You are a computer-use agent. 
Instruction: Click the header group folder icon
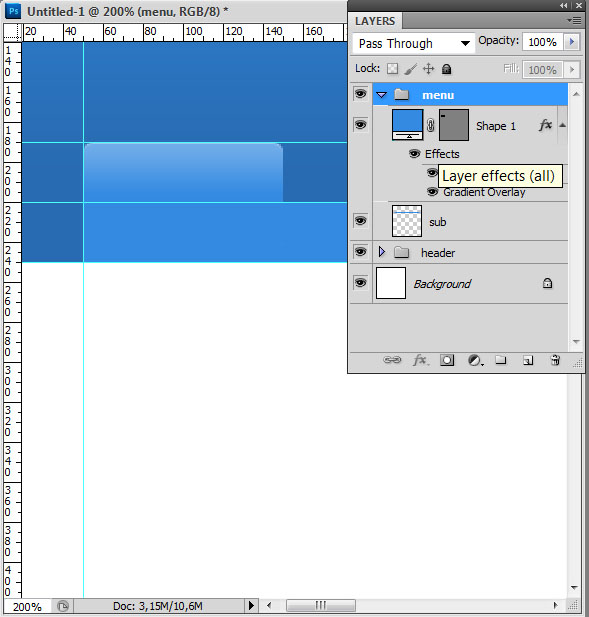pyautogui.click(x=401, y=252)
